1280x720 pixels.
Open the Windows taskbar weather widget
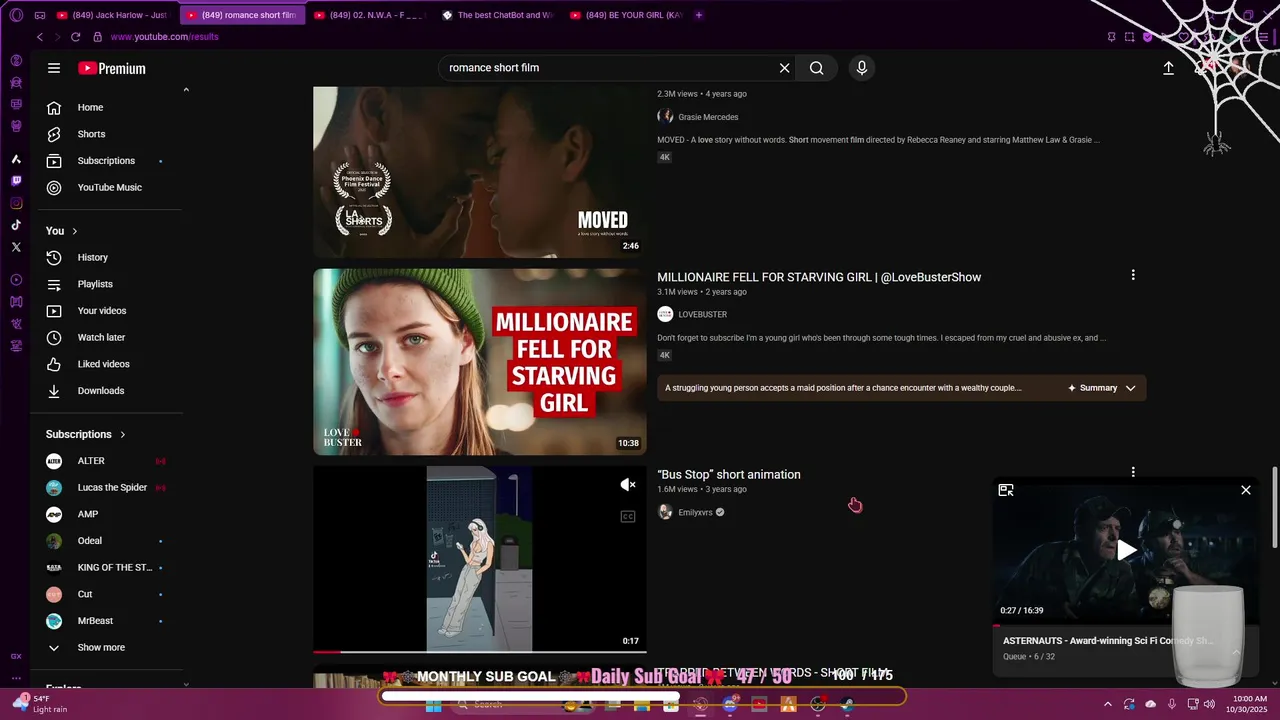pyautogui.click(x=40, y=704)
